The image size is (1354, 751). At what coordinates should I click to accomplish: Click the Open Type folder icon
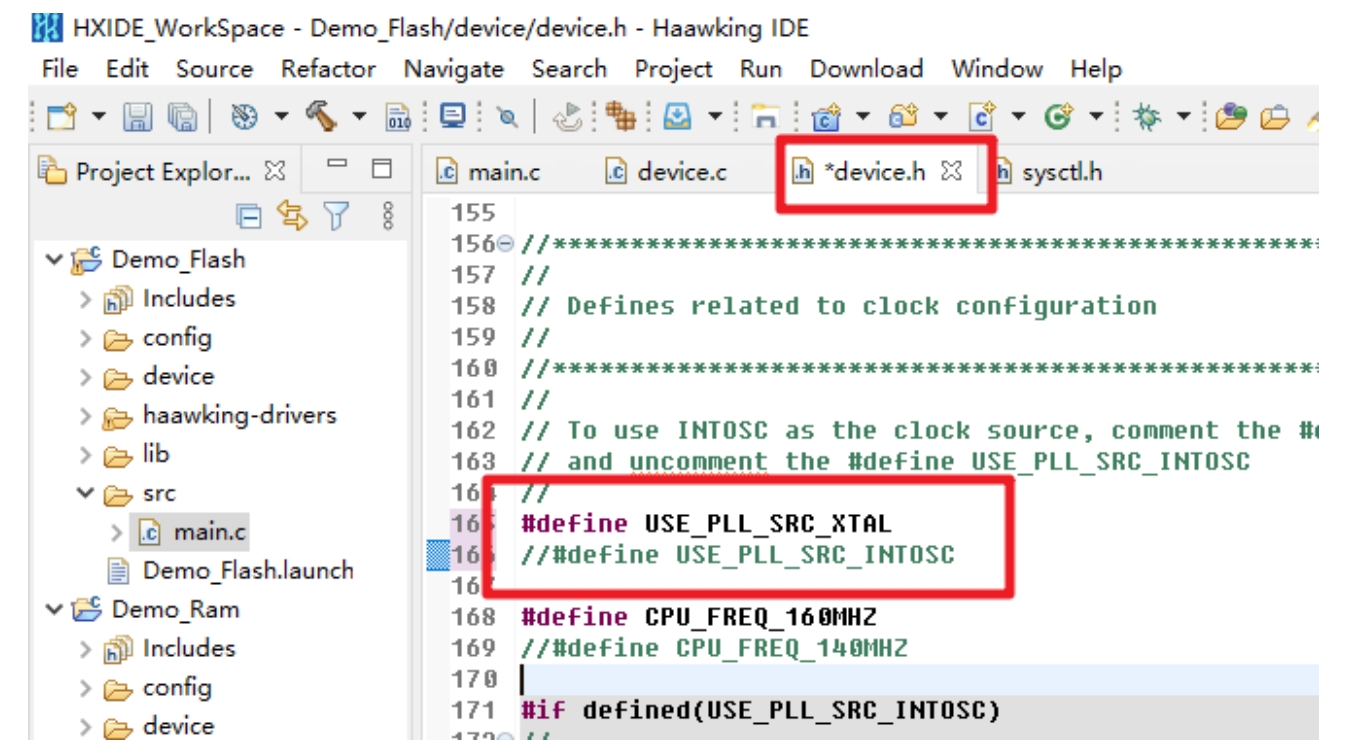point(1231,118)
